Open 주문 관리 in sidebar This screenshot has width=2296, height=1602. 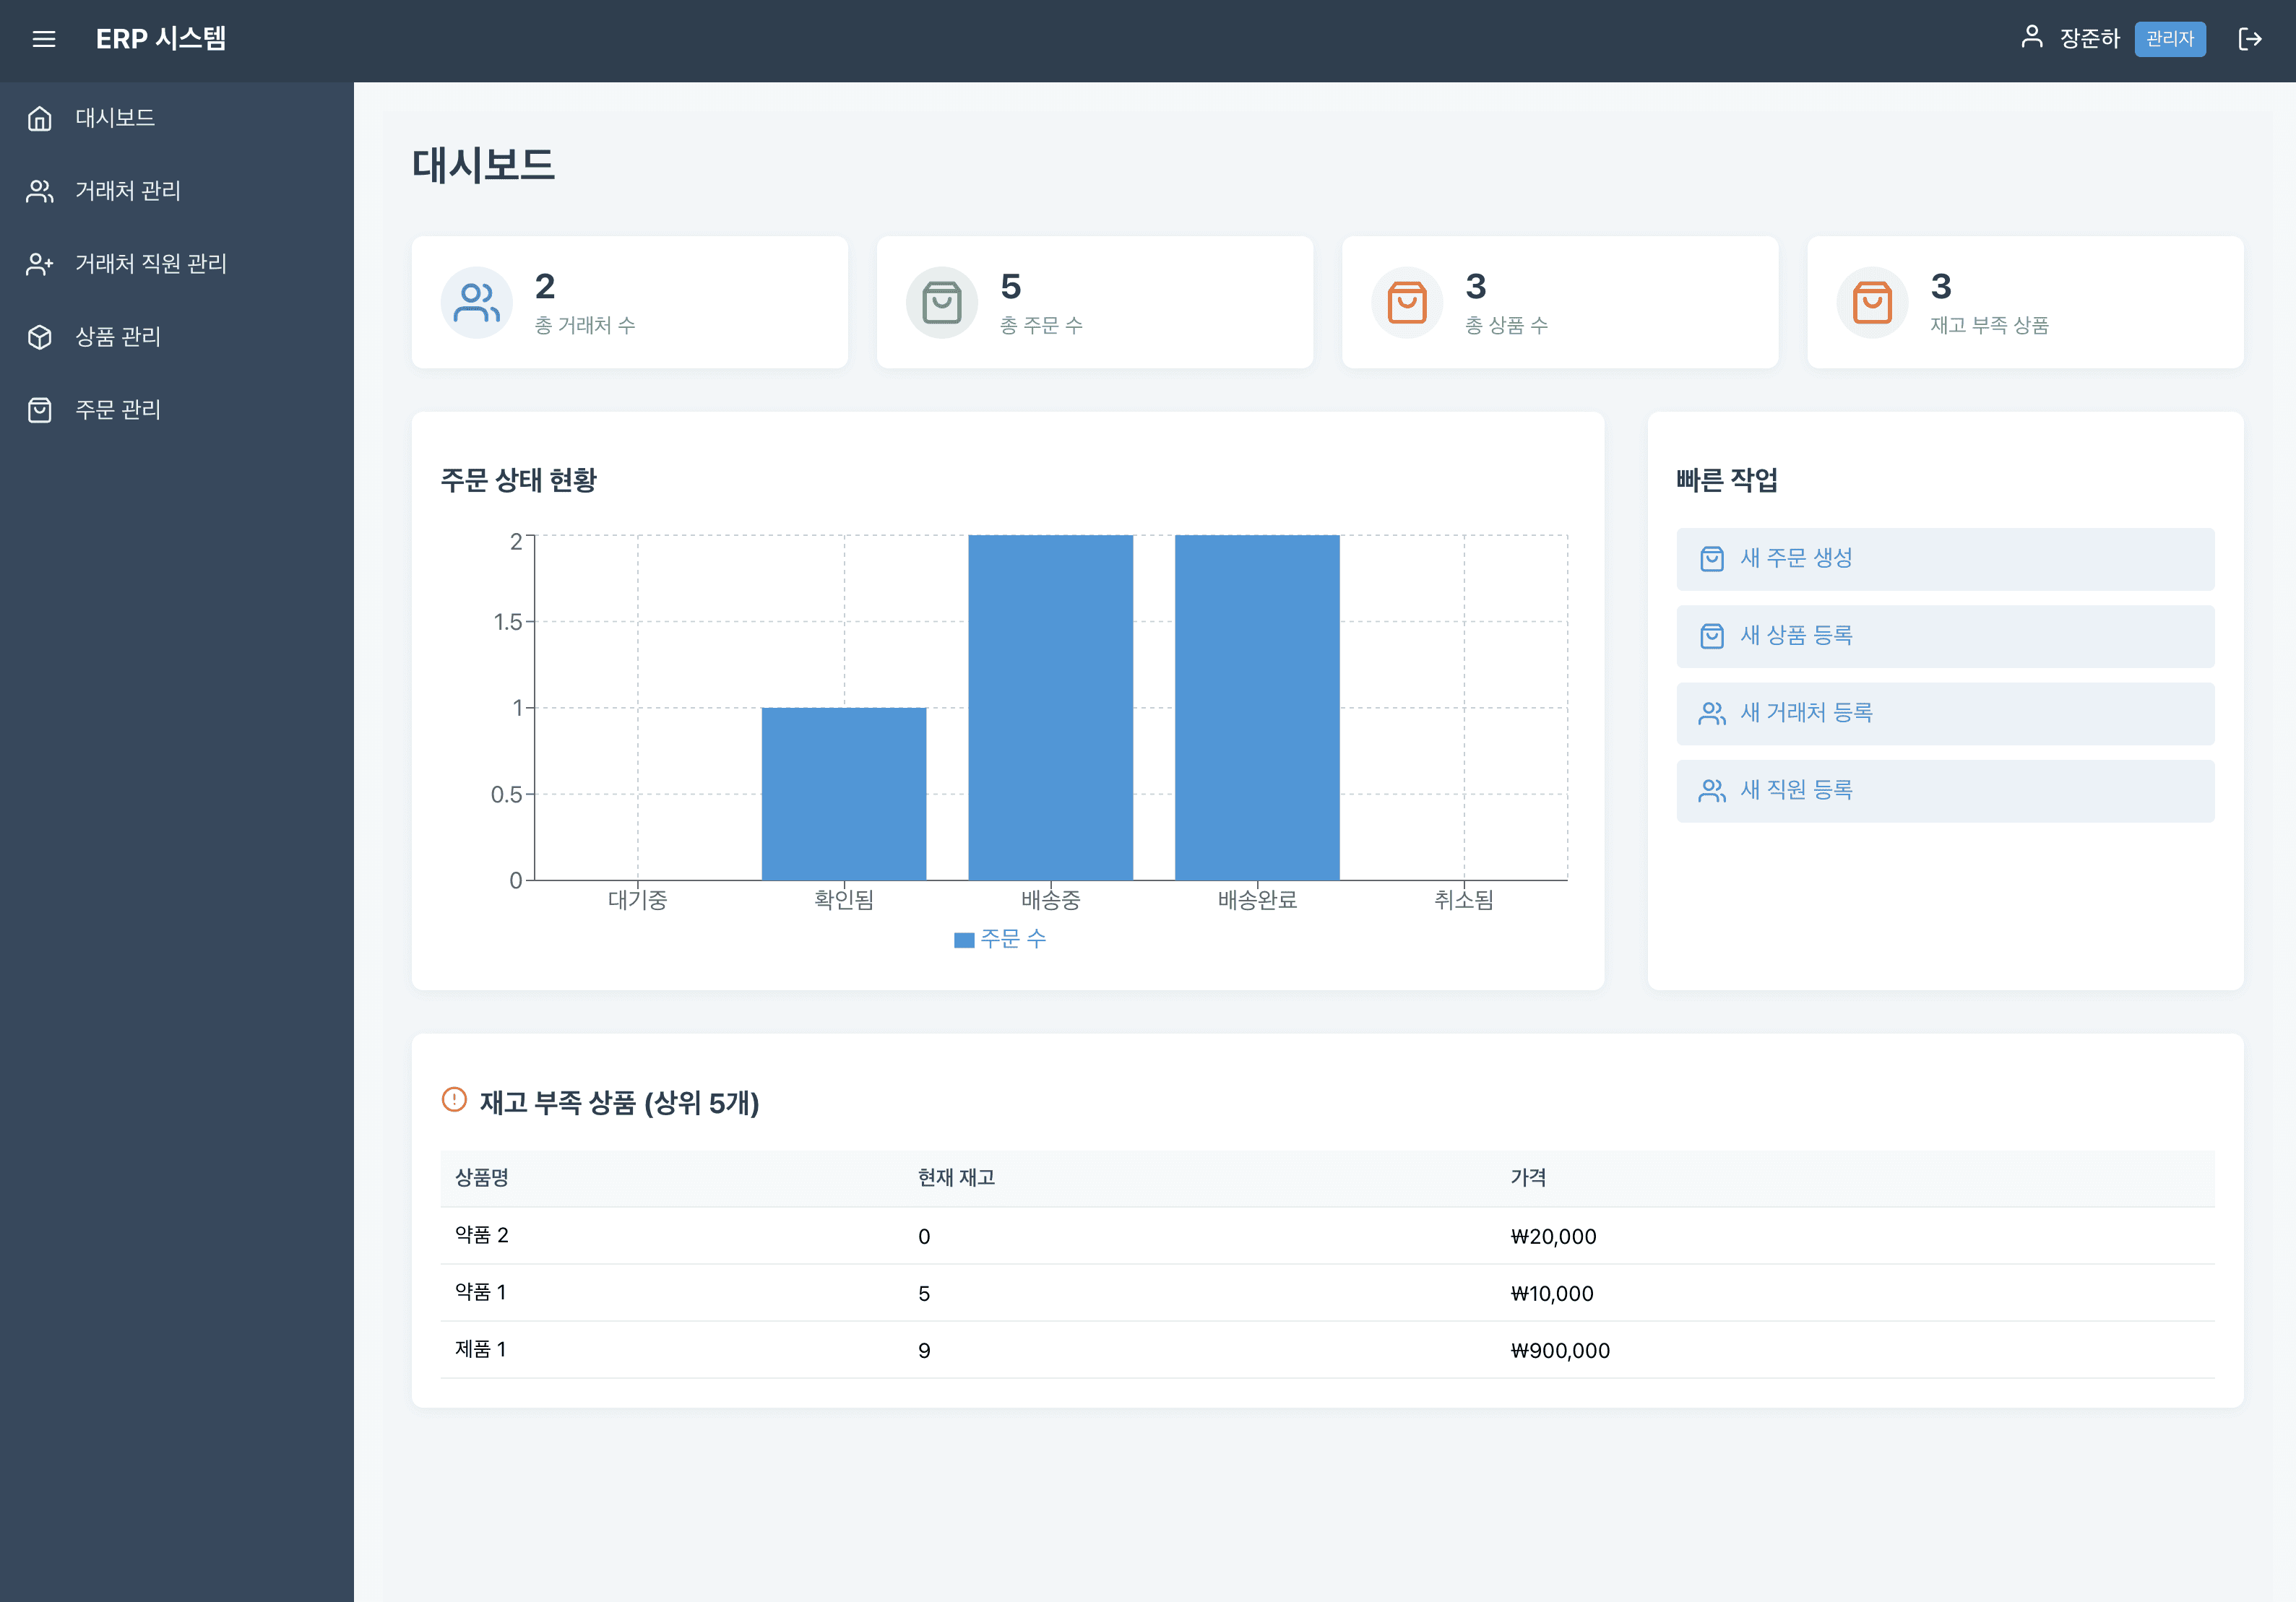(x=177, y=410)
